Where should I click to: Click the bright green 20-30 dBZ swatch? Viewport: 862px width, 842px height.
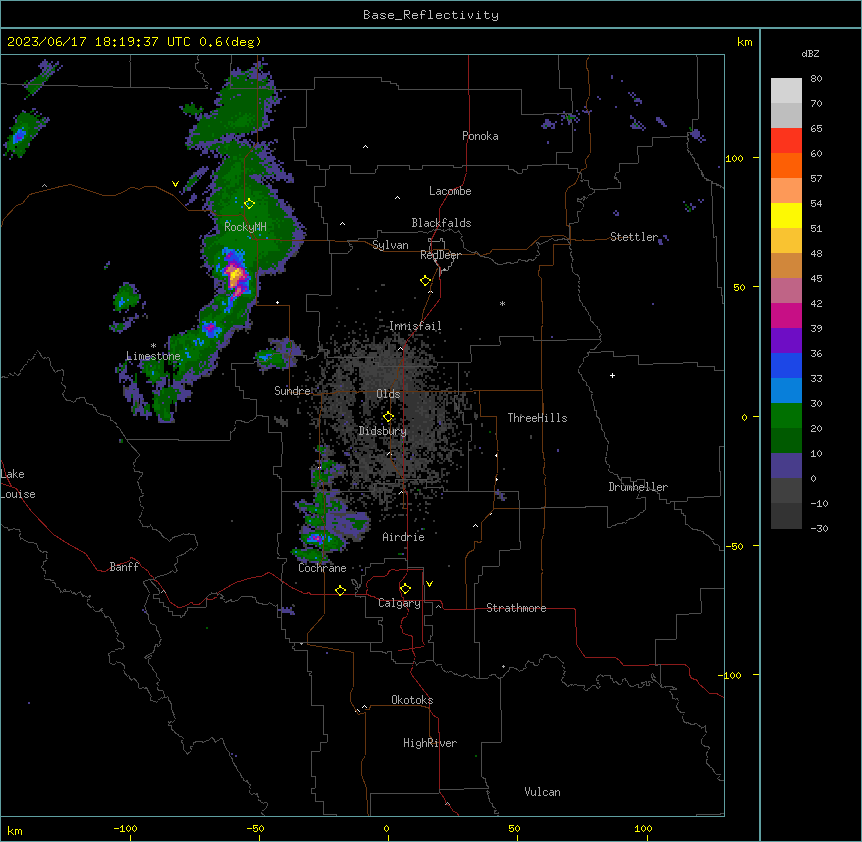786,416
